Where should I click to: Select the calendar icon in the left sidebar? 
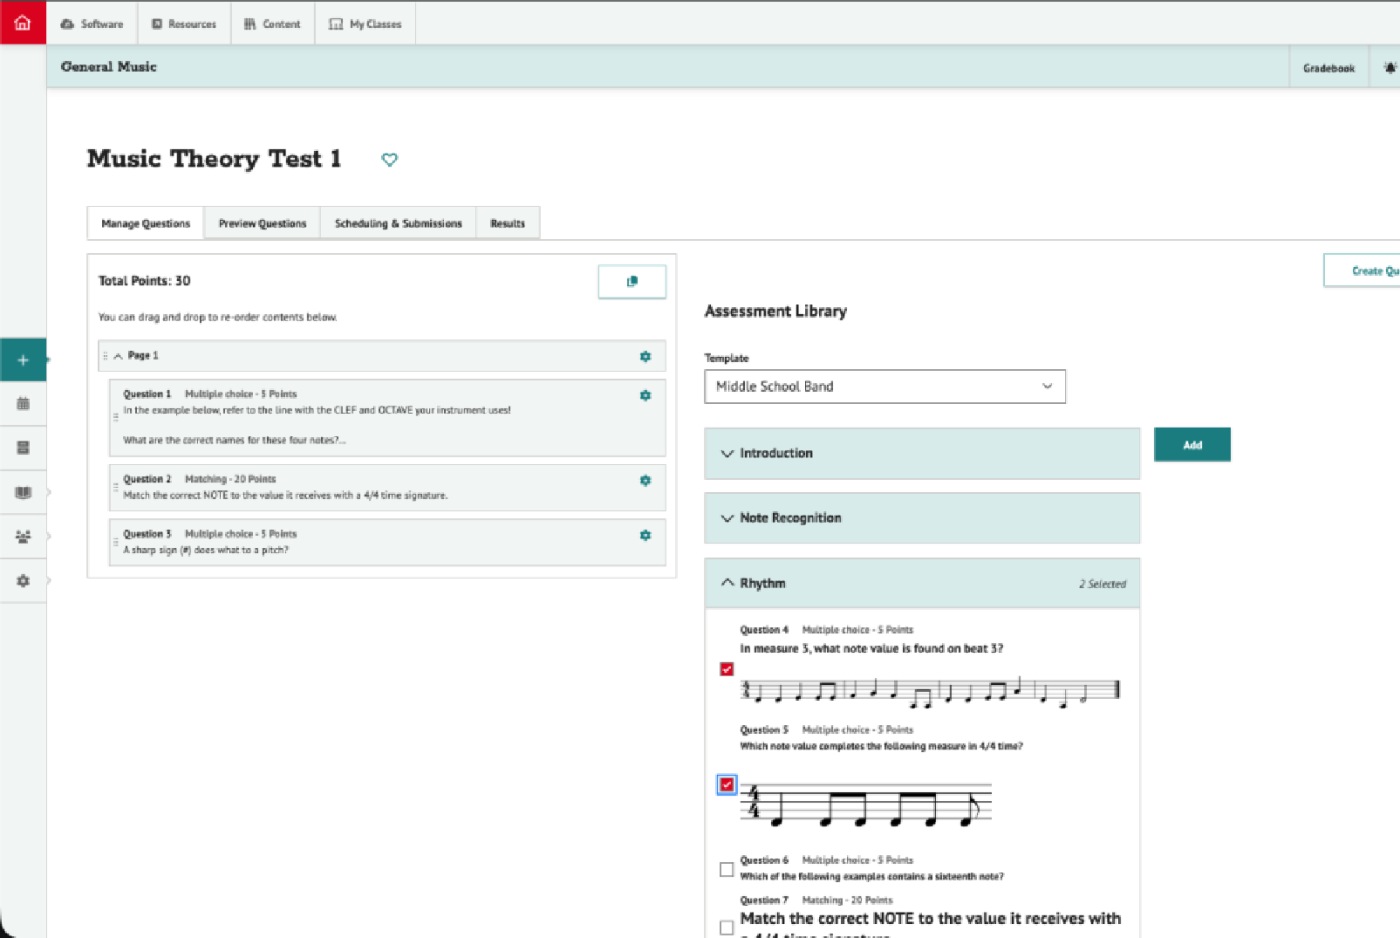[22, 403]
